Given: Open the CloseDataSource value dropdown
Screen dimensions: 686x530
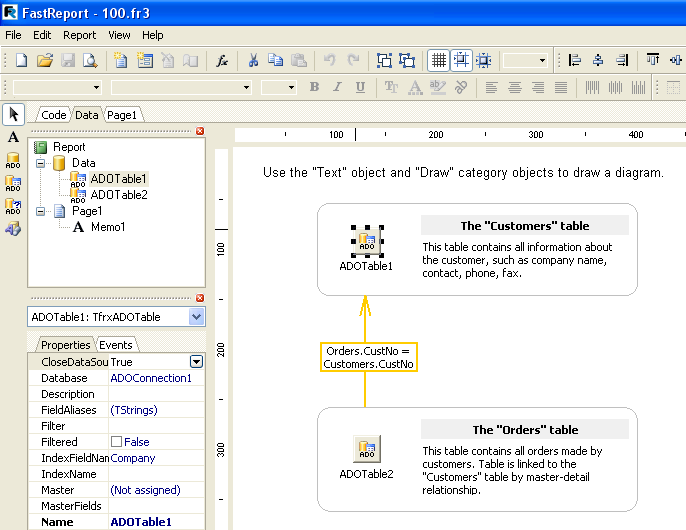Looking at the screenshot, I should 196,362.
